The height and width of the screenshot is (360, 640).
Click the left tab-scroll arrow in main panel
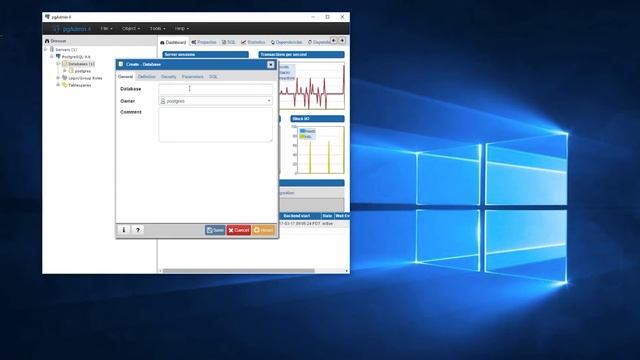click(333, 40)
